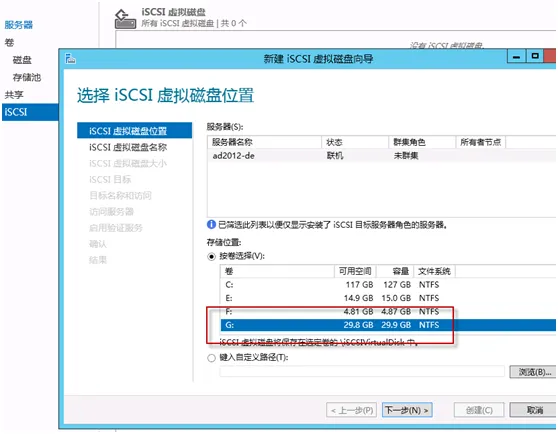Open the iSCSI 虚拟磁盘名称 wizard step
The image size is (558, 434).
pyautogui.click(x=128, y=147)
